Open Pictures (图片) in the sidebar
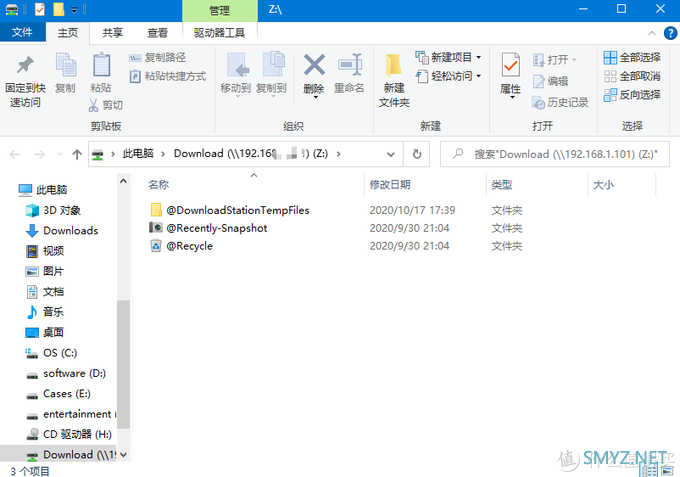The width and height of the screenshot is (680, 477). [45, 271]
